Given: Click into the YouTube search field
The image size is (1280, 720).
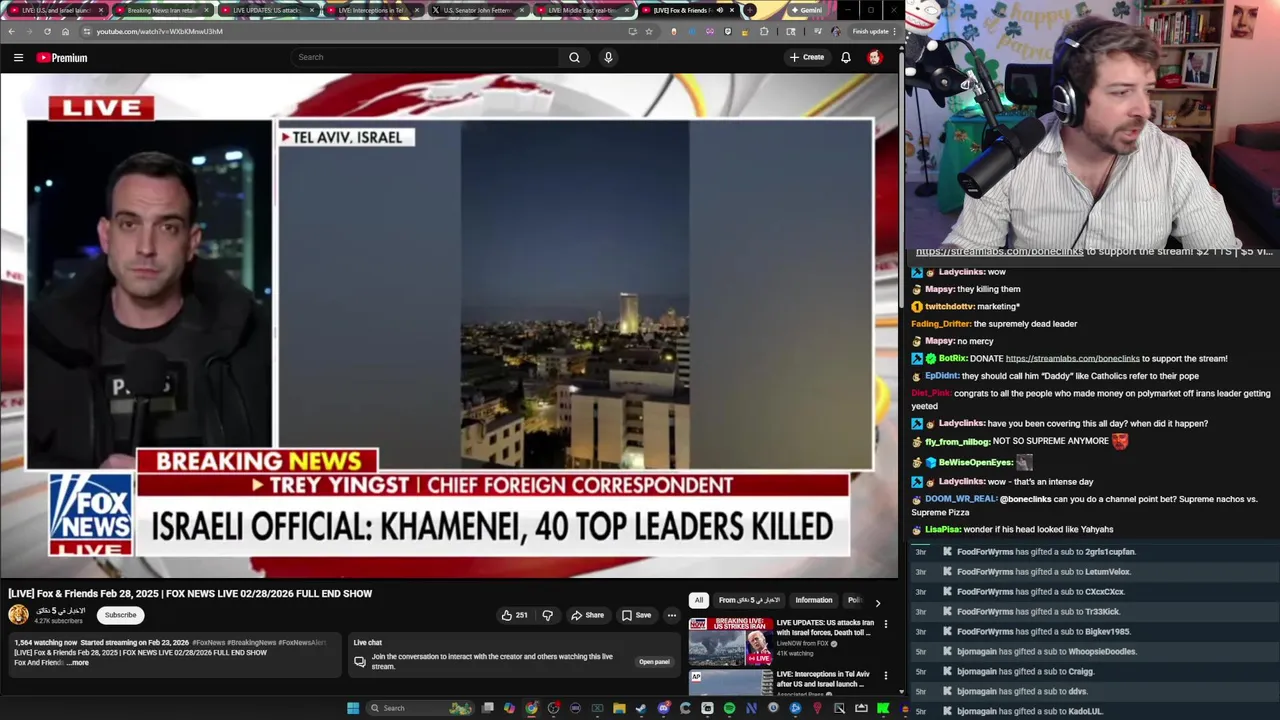Looking at the screenshot, I should [426, 57].
